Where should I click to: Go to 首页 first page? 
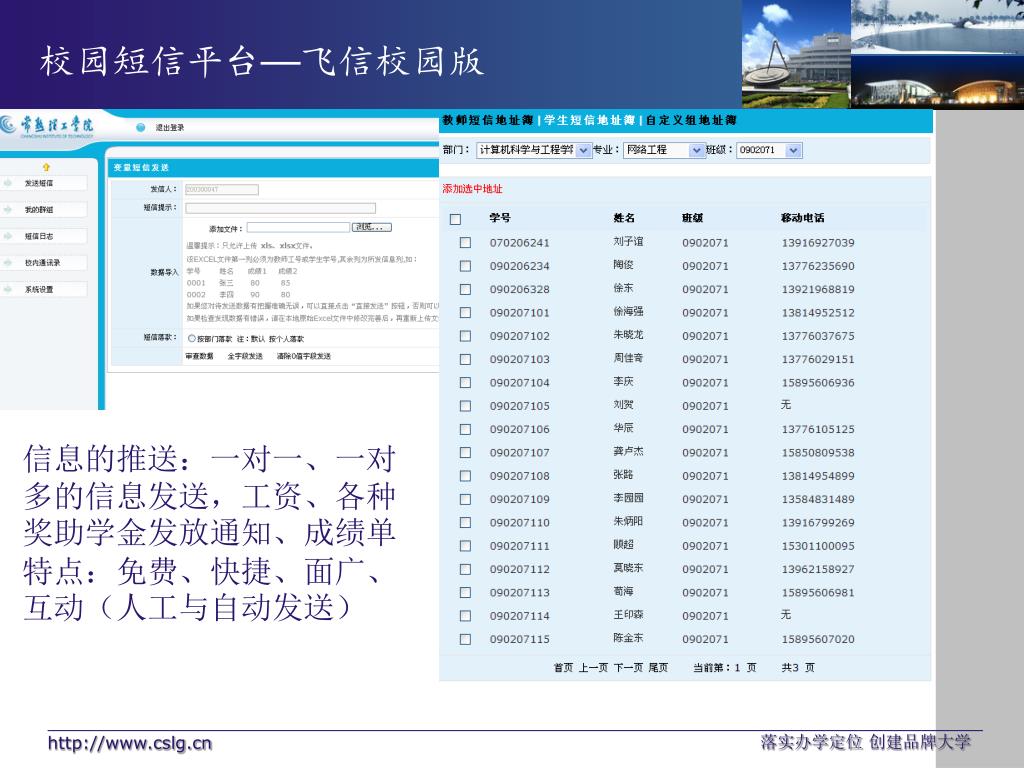[x=563, y=667]
